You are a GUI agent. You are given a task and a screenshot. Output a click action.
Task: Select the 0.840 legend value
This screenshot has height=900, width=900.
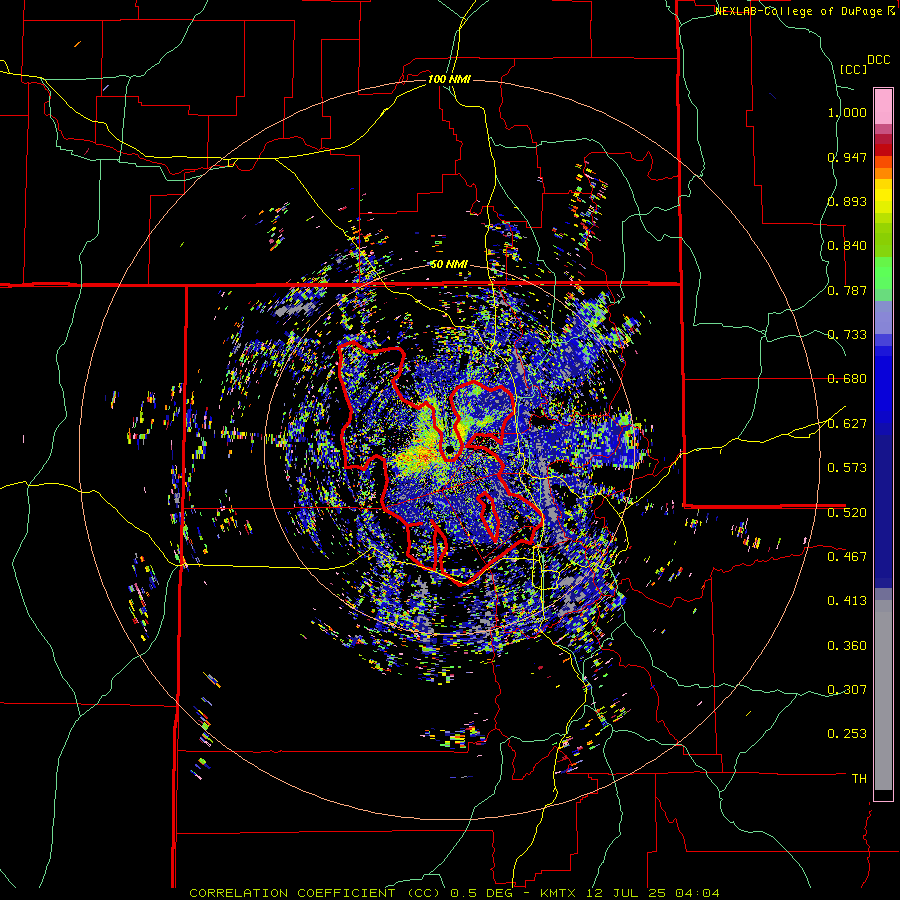click(847, 246)
